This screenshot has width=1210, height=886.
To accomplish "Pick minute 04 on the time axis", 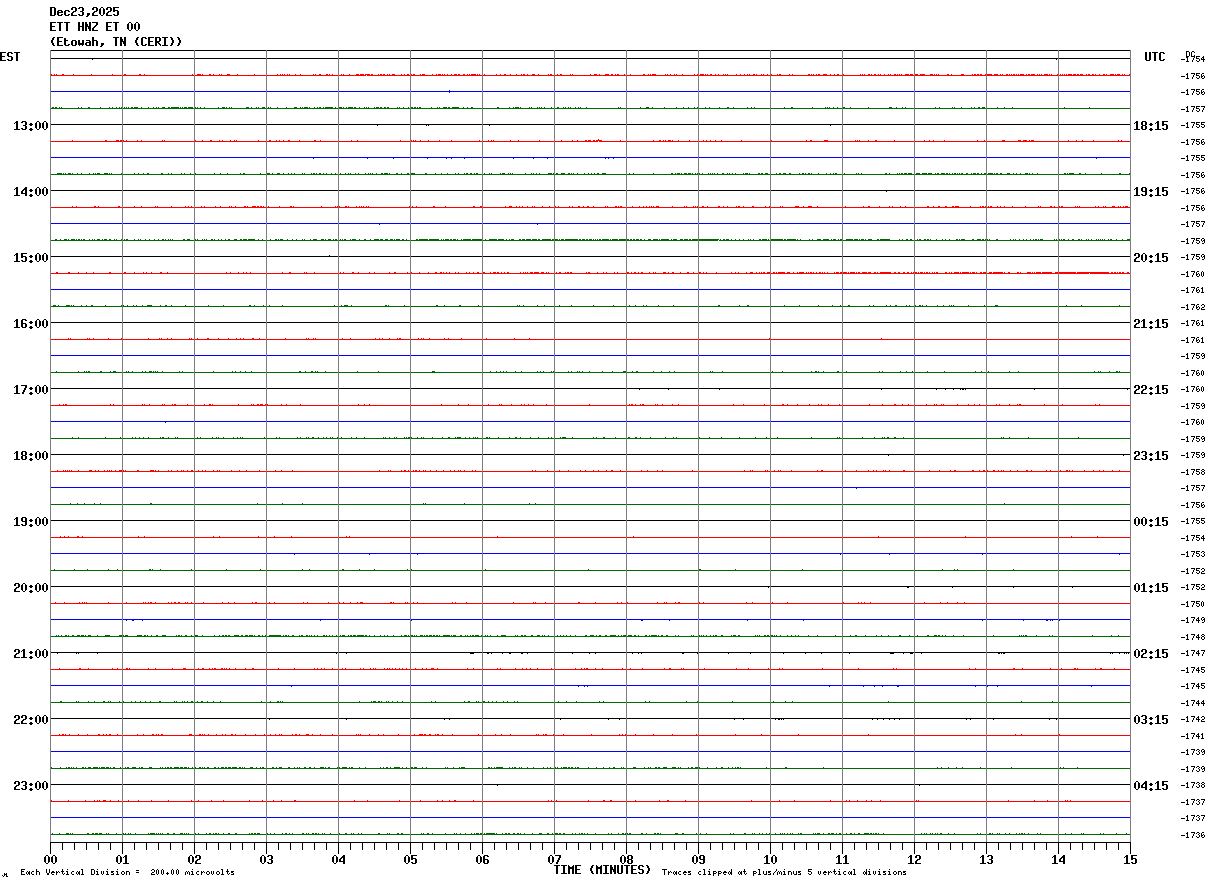I will click(x=339, y=859).
